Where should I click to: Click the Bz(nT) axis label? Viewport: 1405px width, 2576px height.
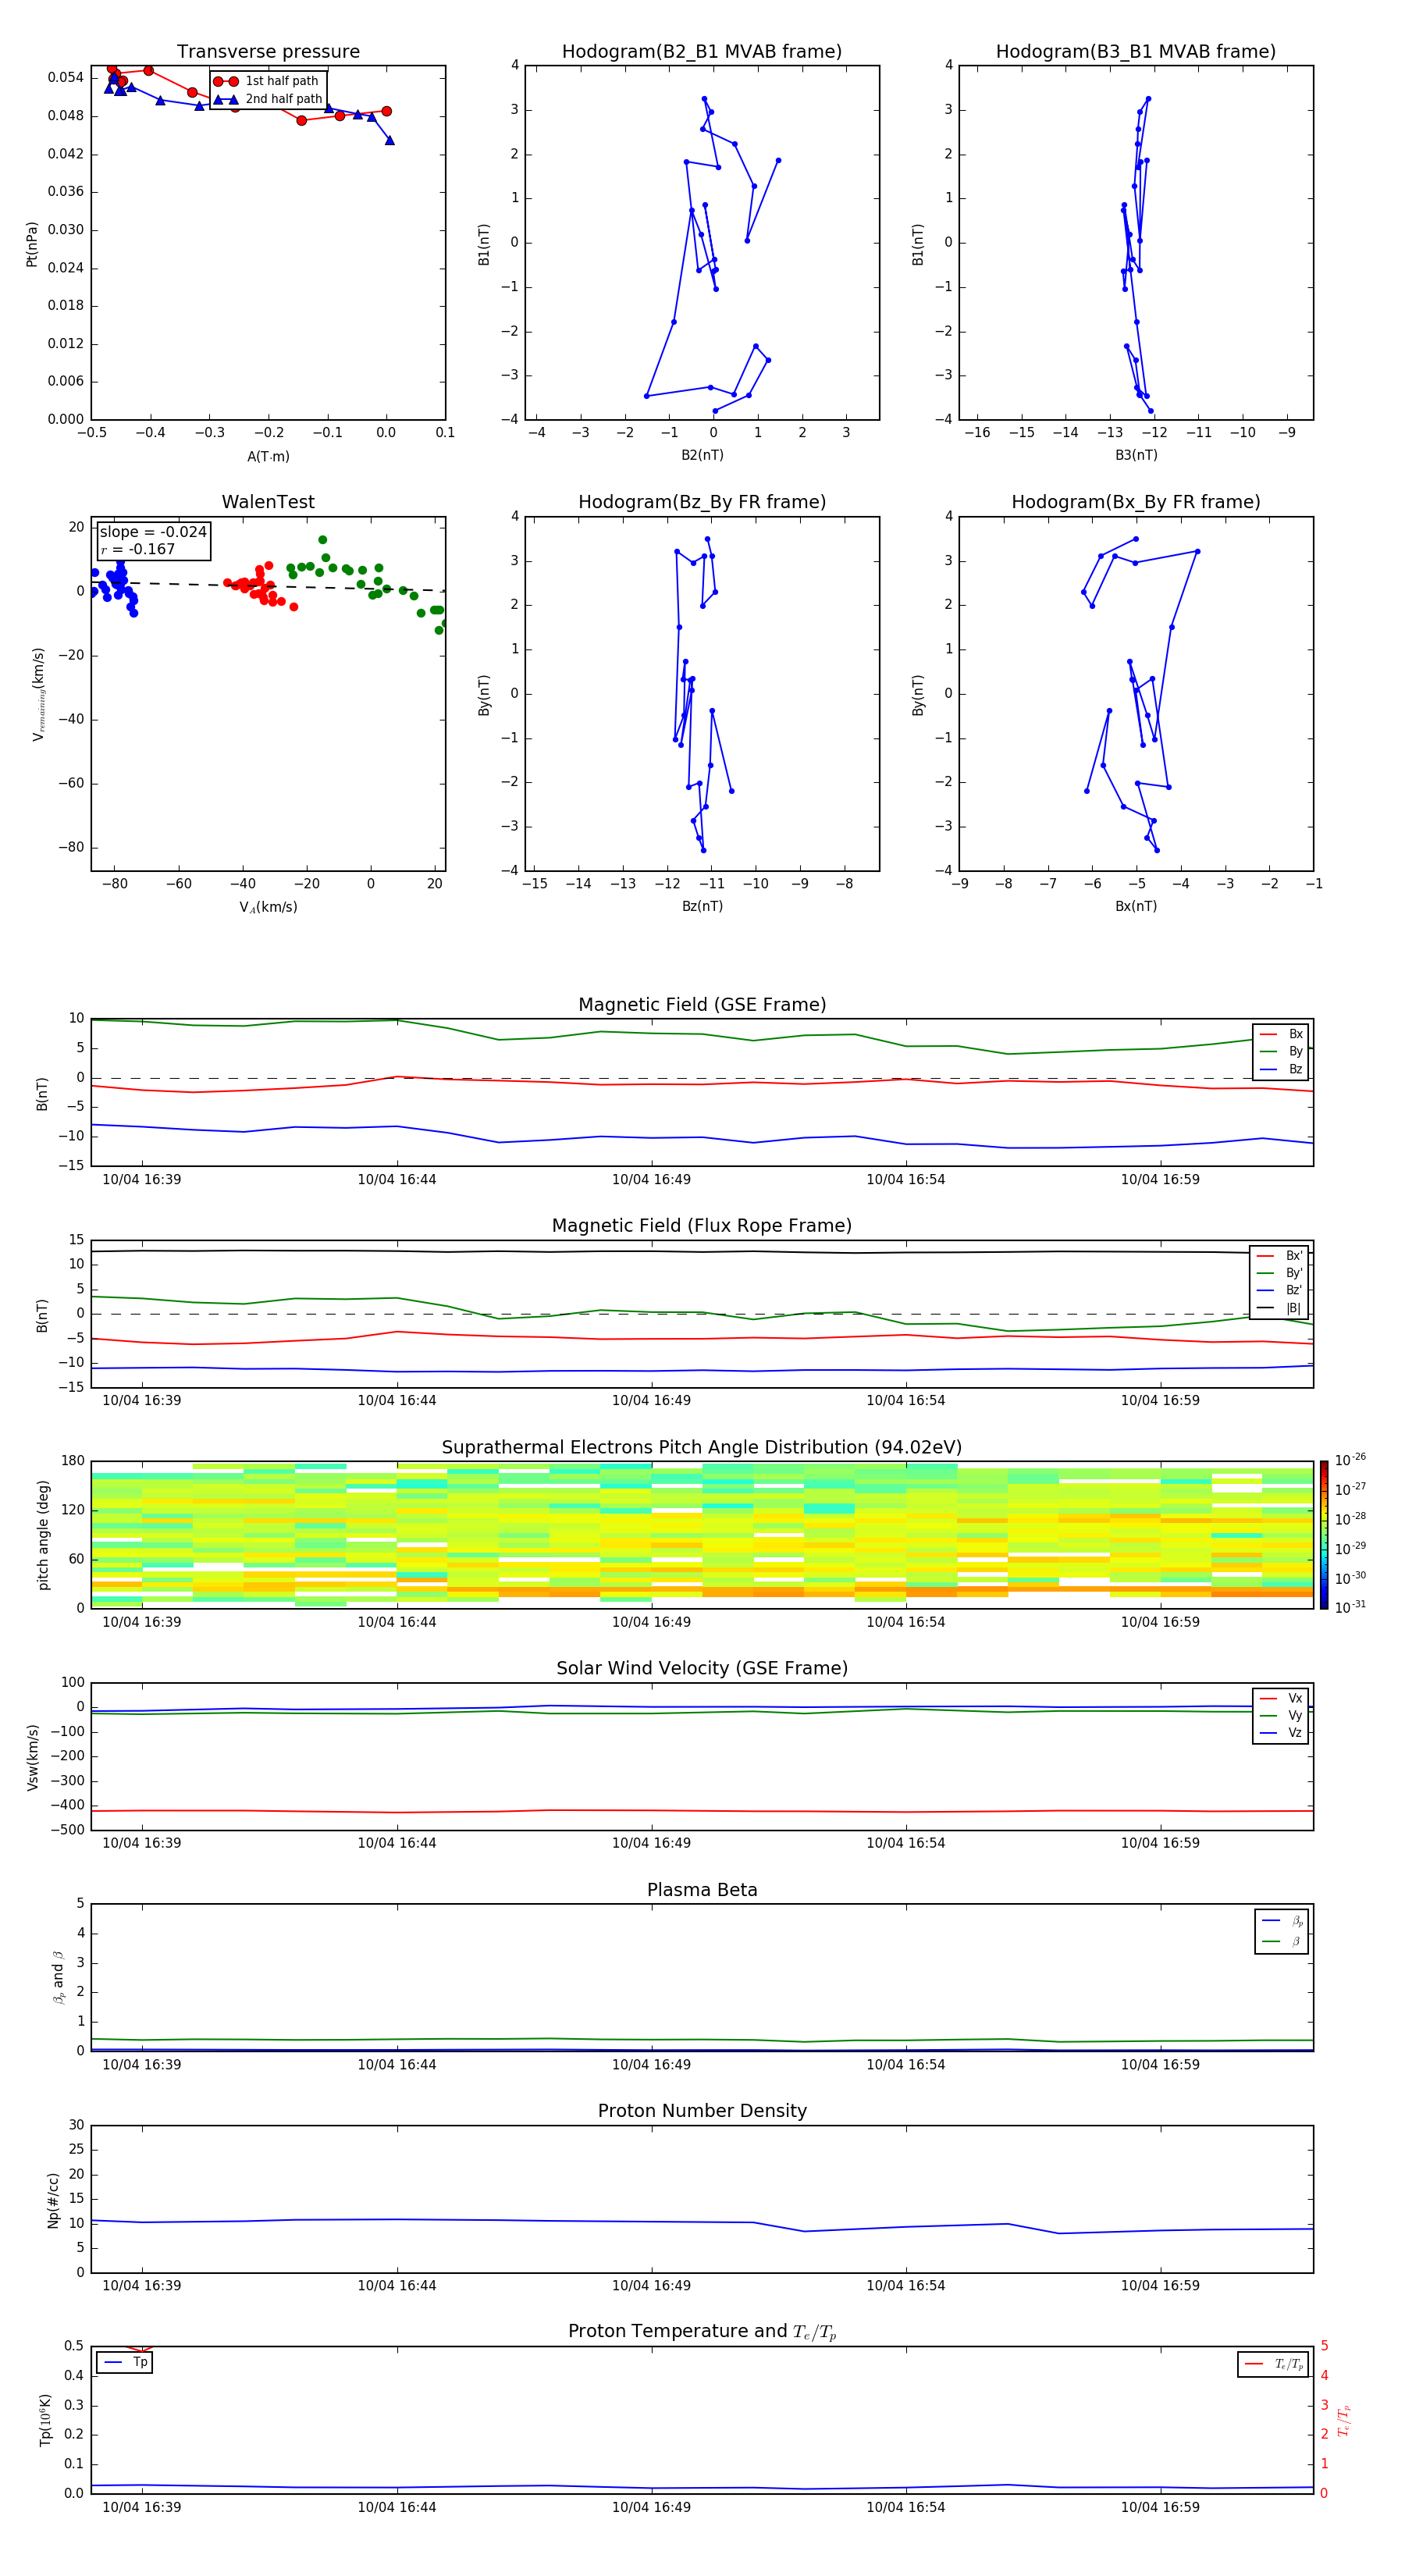click(702, 906)
